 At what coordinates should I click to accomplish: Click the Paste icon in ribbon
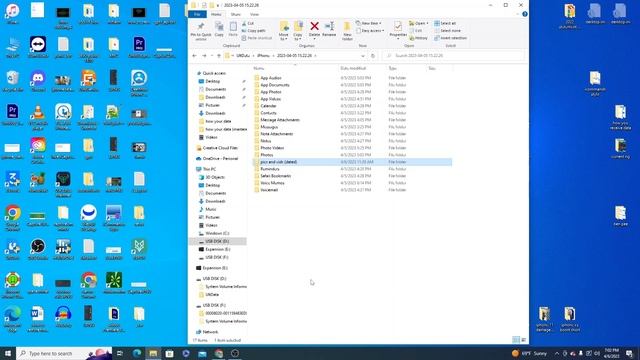coord(233,30)
